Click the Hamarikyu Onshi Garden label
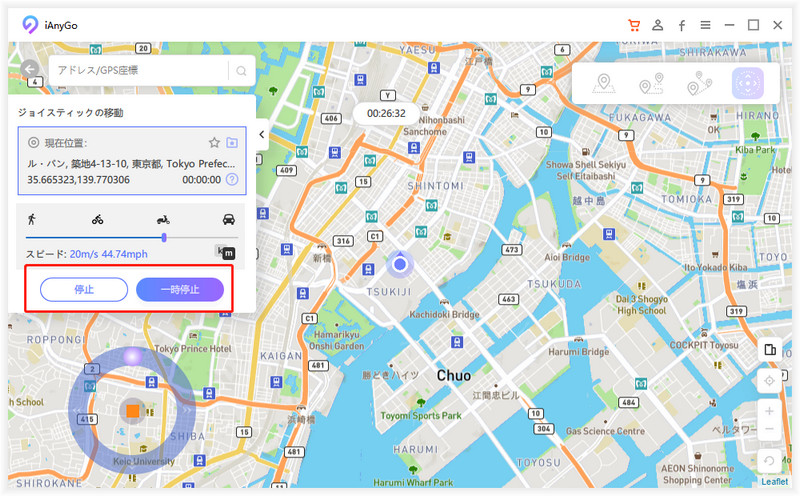The image size is (800, 496). (x=336, y=340)
